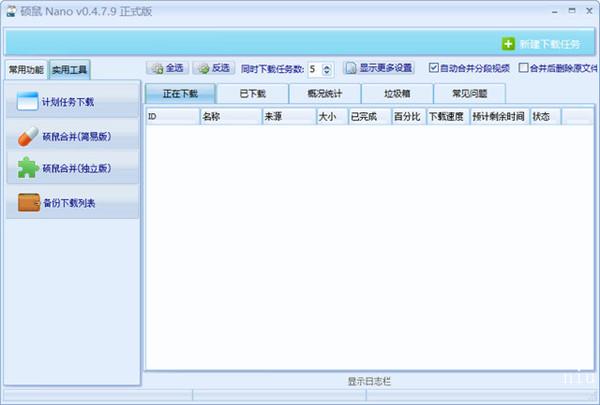The height and width of the screenshot is (405, 600).
Task: Sort by the 下载速度 column header
Action: click(448, 116)
